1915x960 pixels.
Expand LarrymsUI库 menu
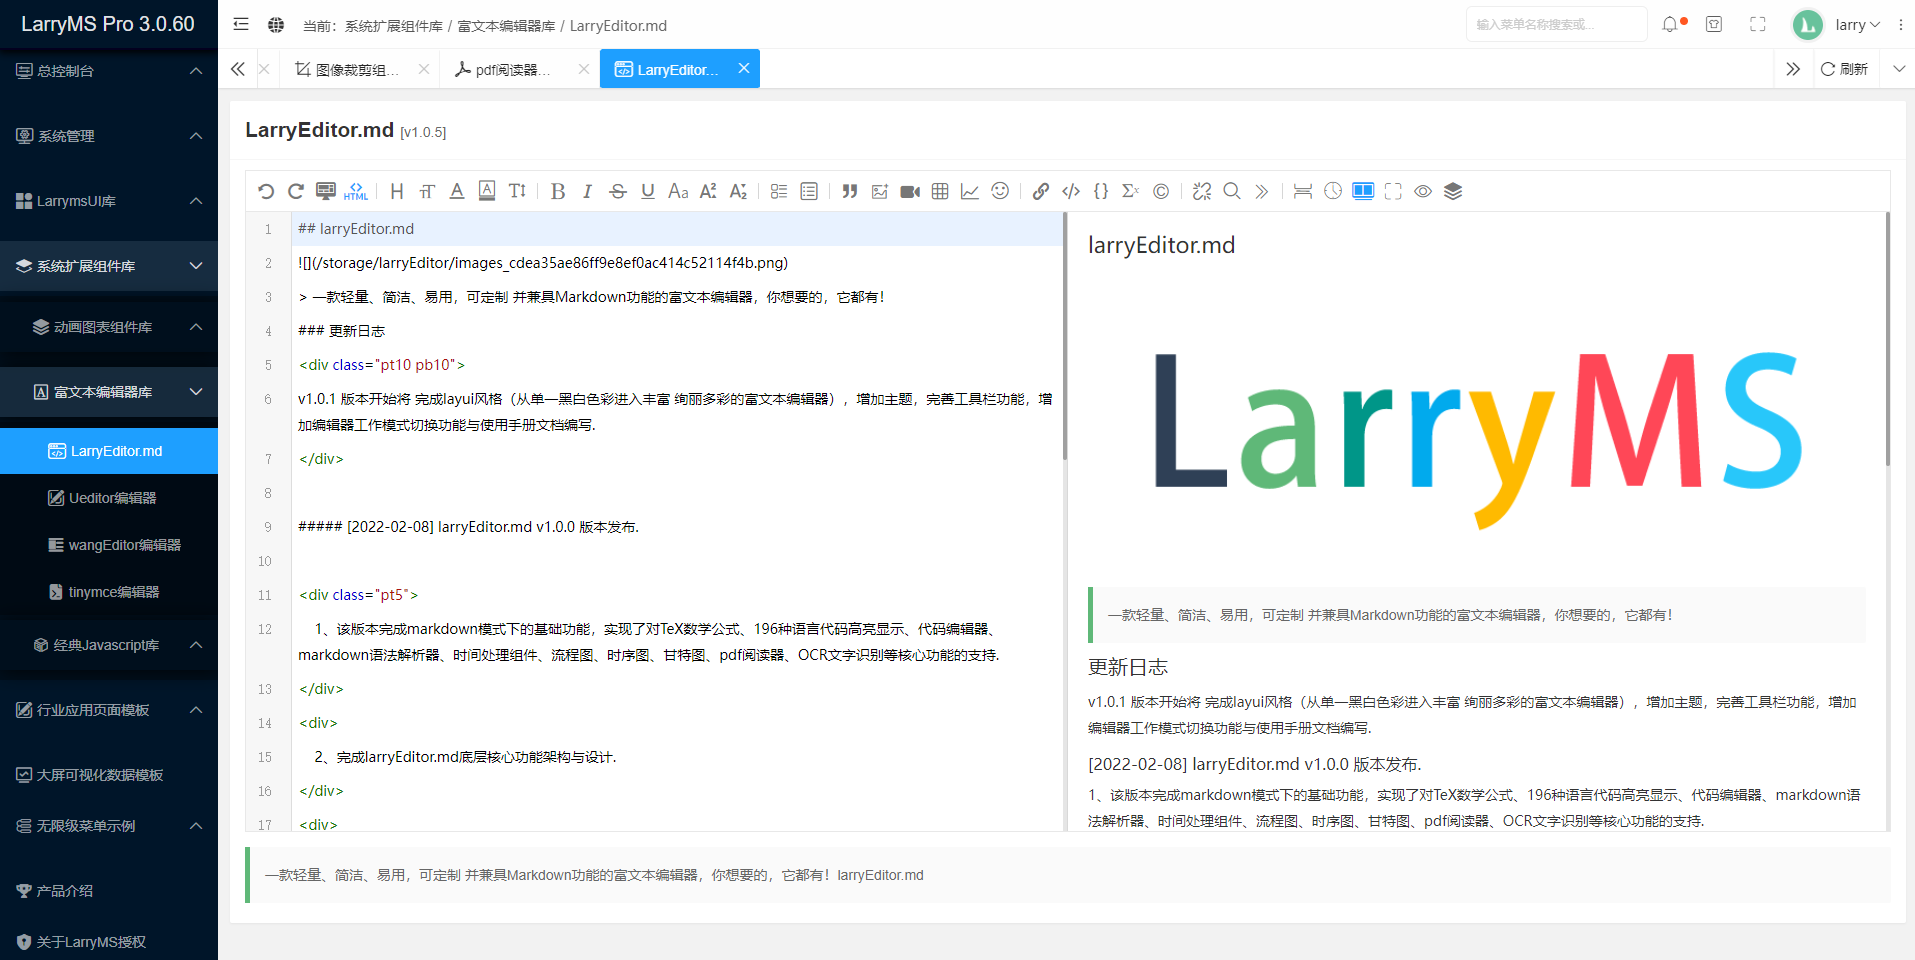109,201
